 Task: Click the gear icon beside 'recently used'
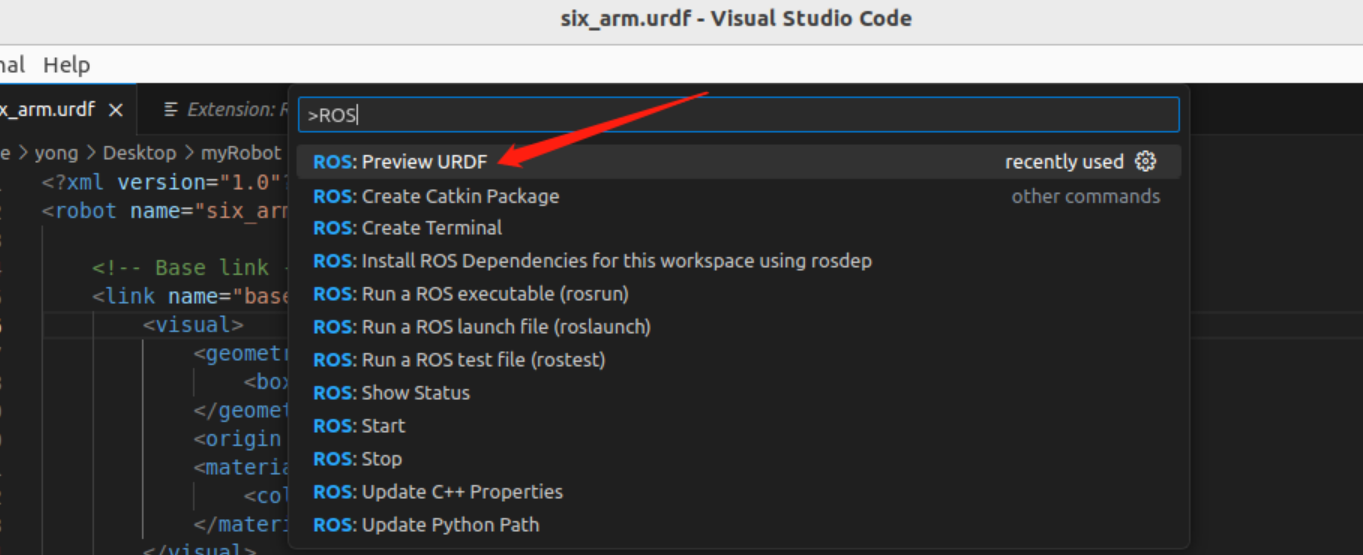point(1146,162)
